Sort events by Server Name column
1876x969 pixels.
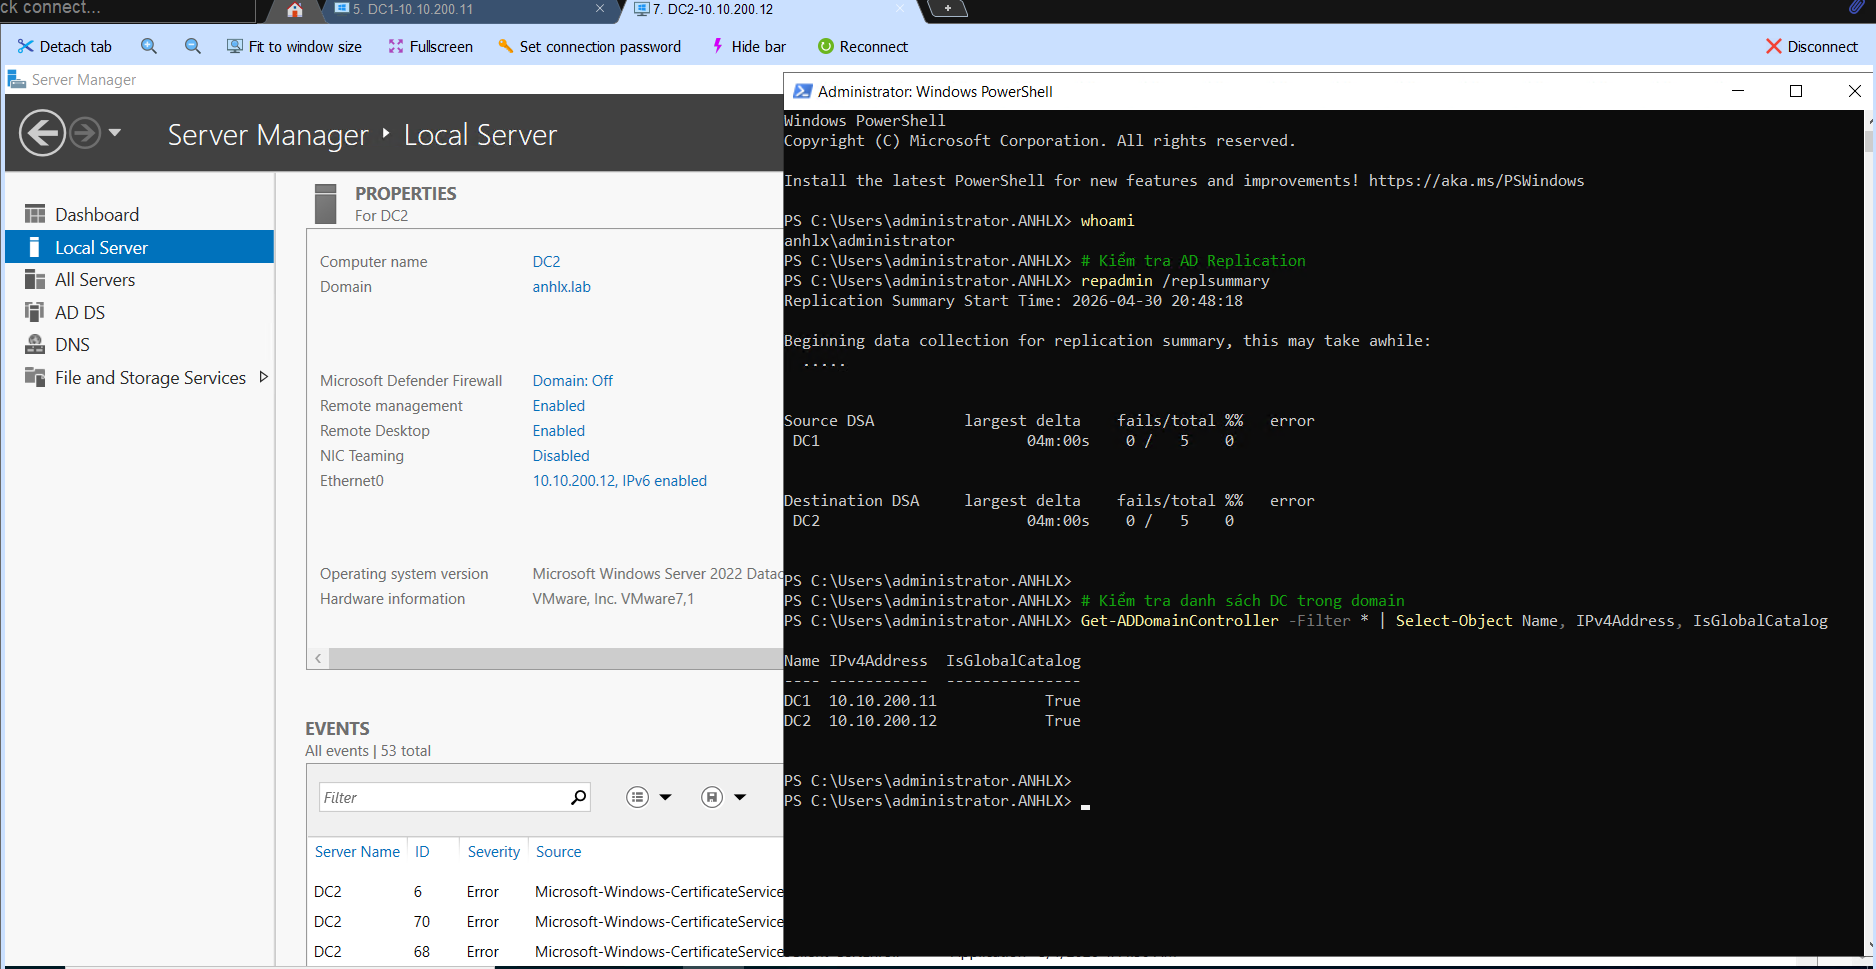[357, 851]
